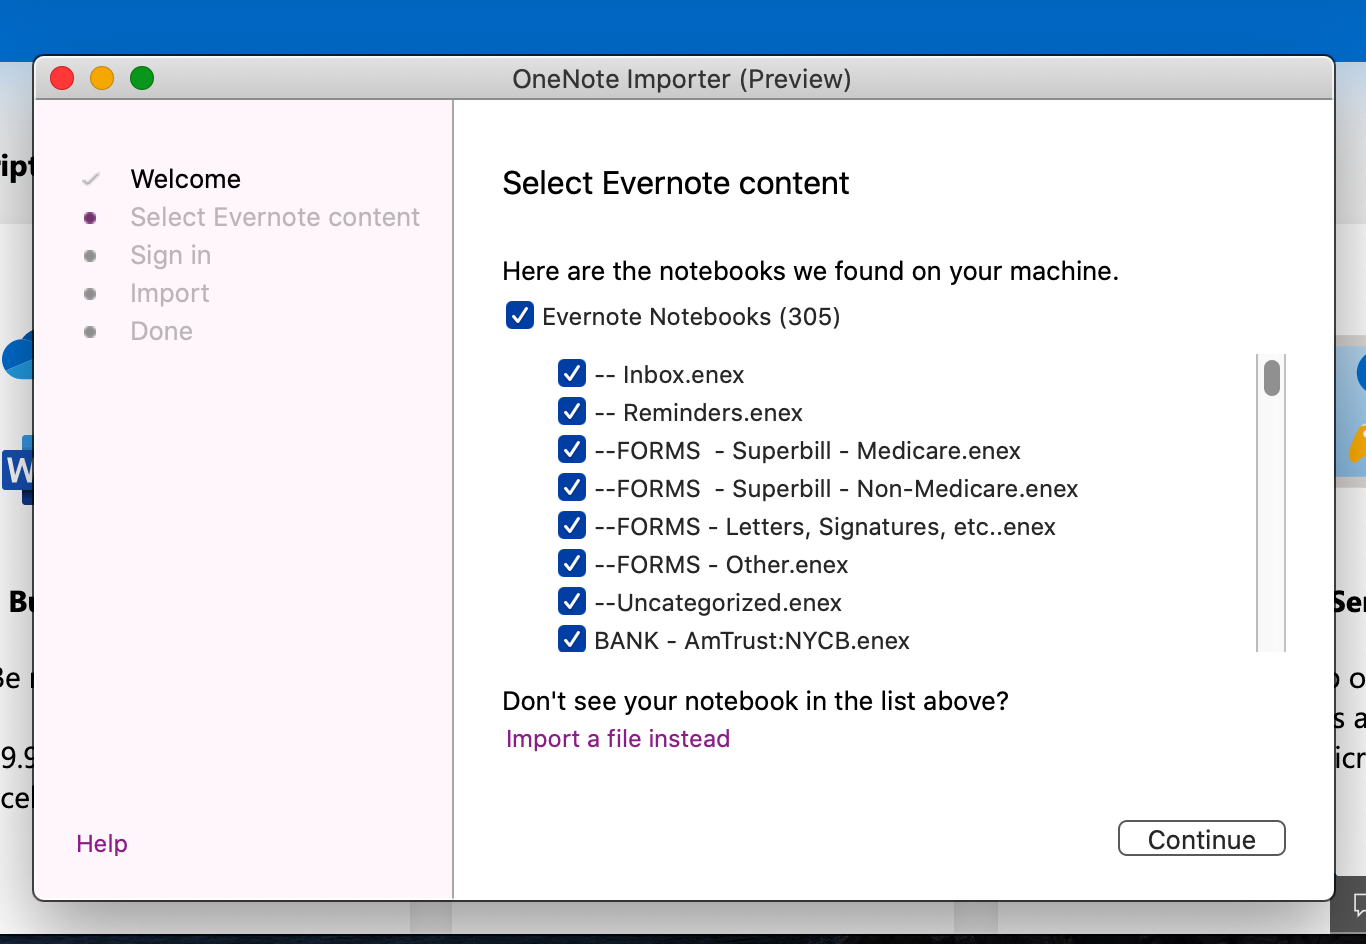Select the Welcome step in sidebar
1366x944 pixels.
186,179
